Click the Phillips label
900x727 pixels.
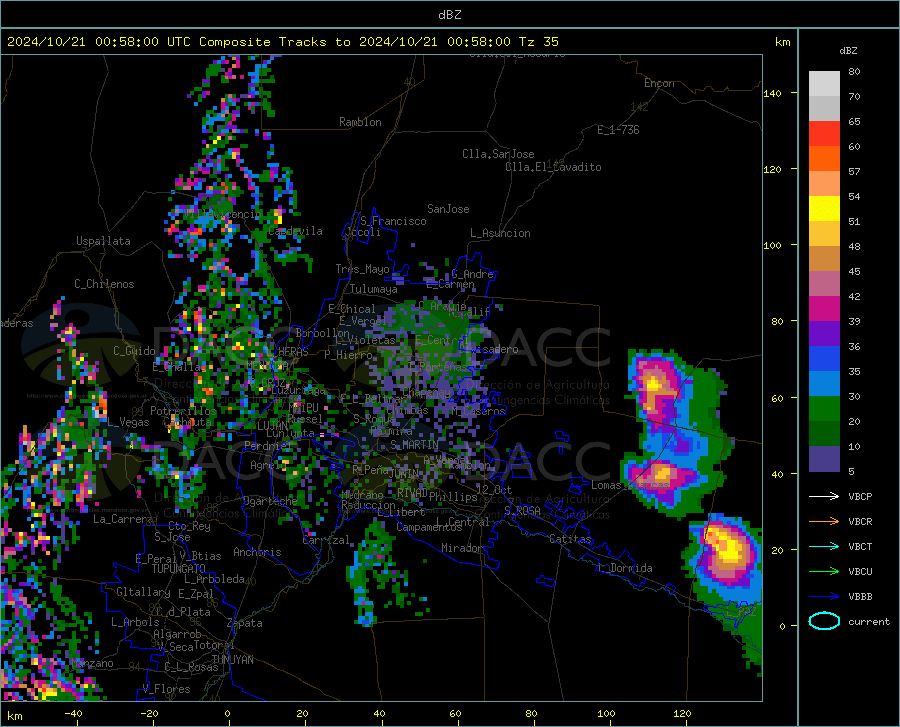pyautogui.click(x=453, y=497)
